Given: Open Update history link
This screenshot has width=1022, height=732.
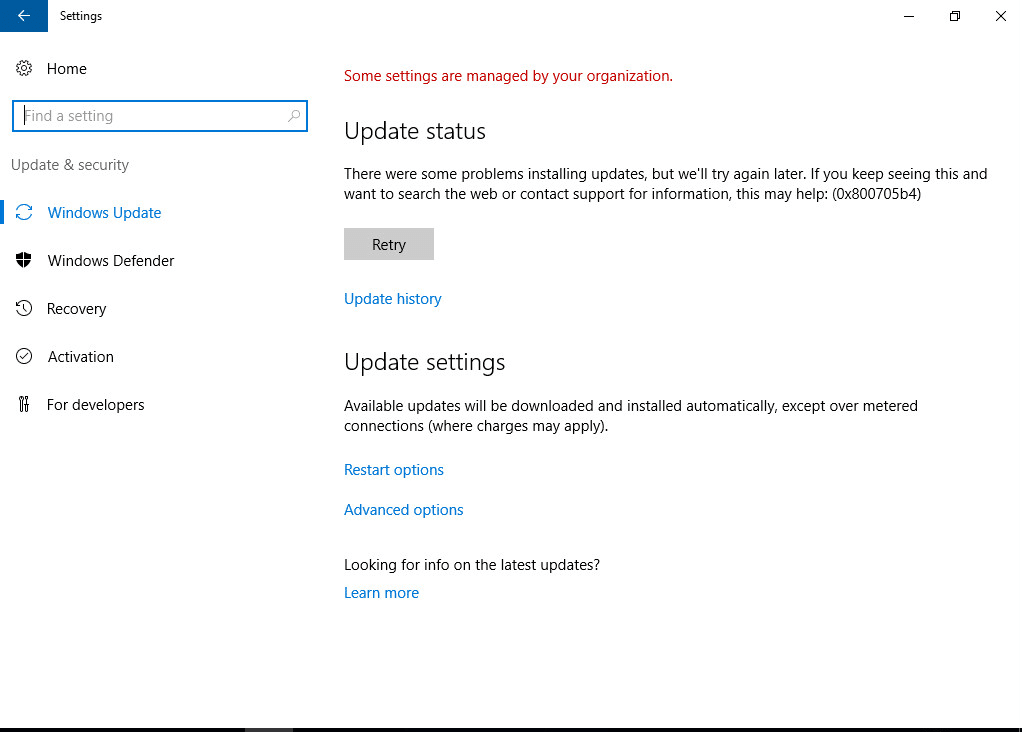Looking at the screenshot, I should pyautogui.click(x=393, y=299).
